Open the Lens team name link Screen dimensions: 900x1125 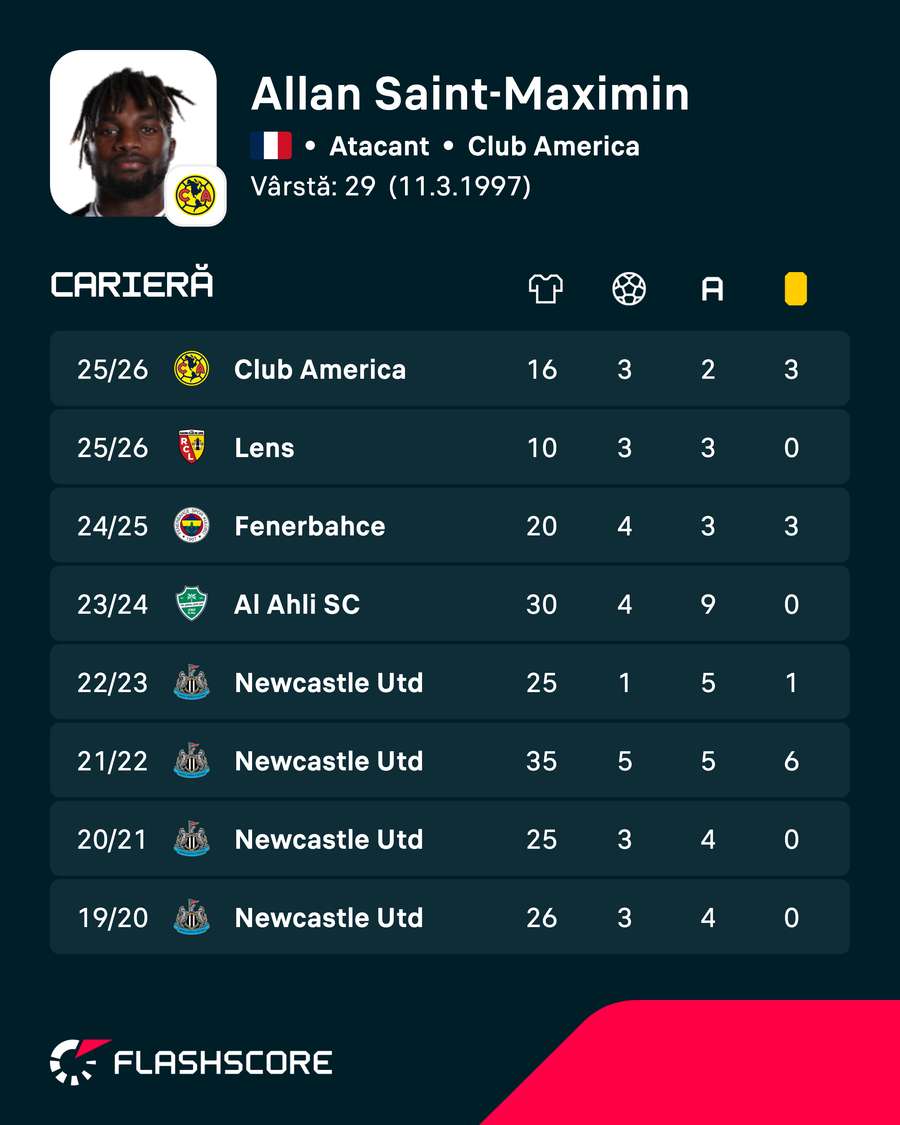(264, 448)
